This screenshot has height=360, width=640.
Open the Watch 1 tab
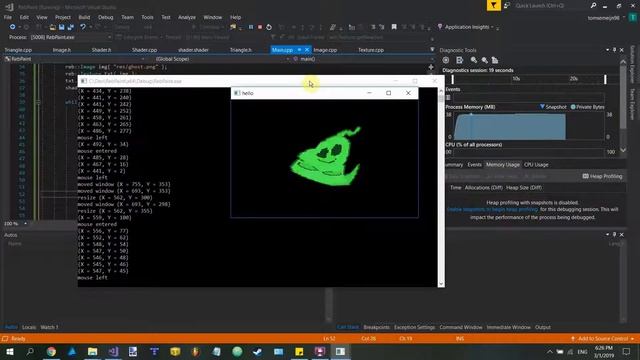pos(49,327)
